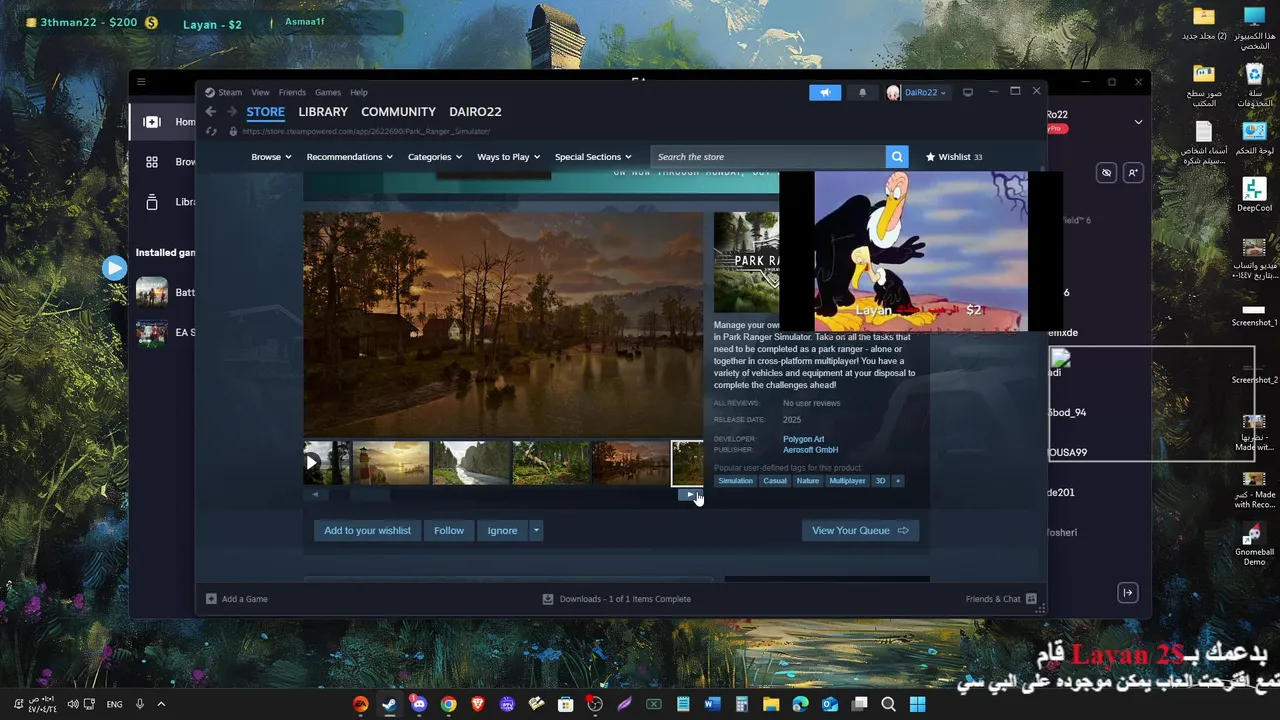Open Recycle Bin on desktop
This screenshot has height=720, width=1280.
pos(1254,85)
